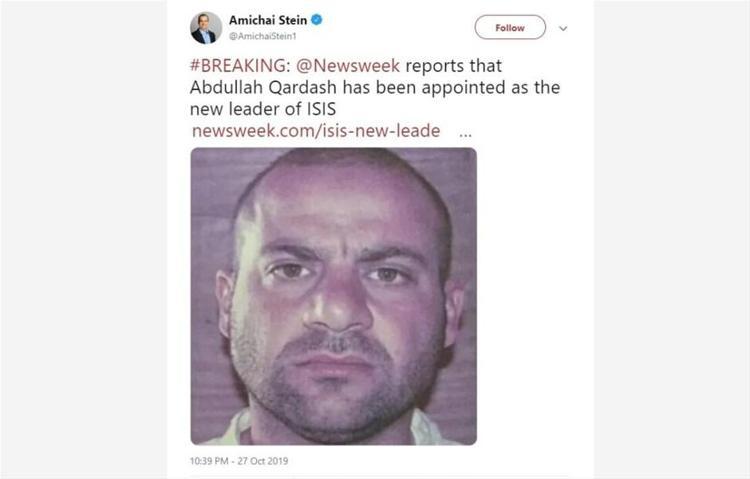Open the @Newsweek mention
The image size is (750, 479).
tap(348, 65)
